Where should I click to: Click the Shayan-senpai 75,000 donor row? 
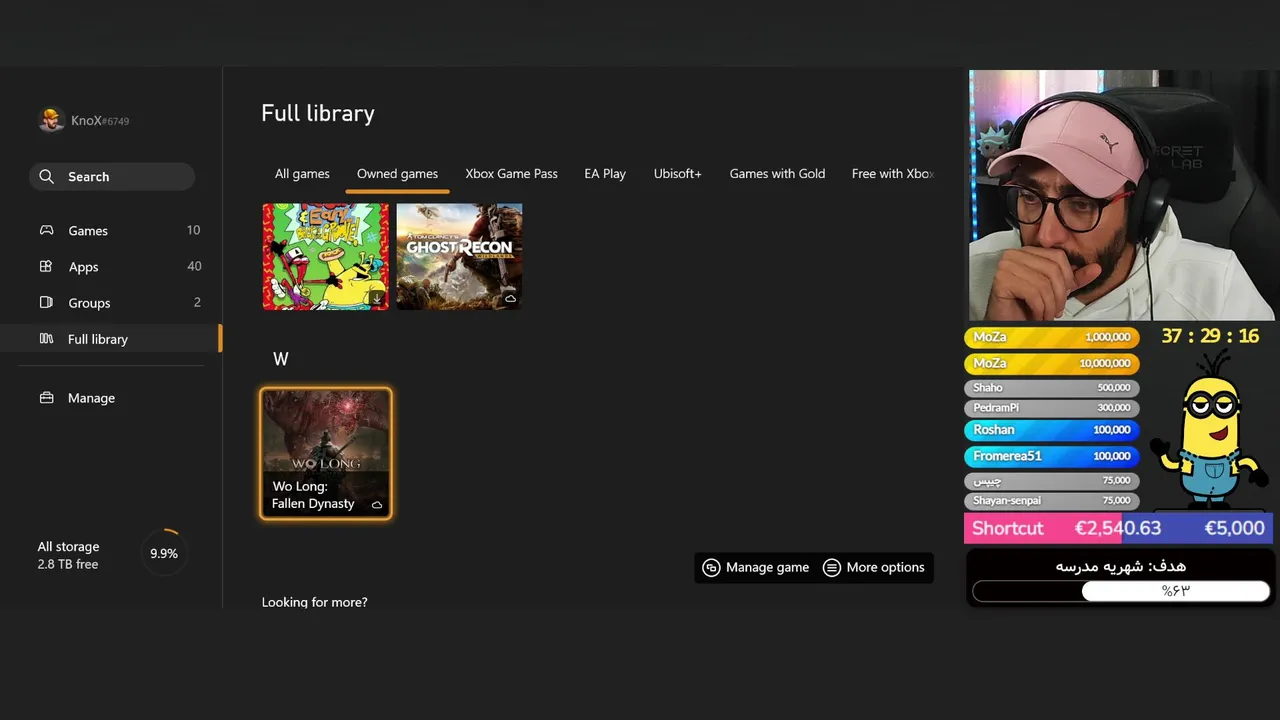[x=1051, y=500]
